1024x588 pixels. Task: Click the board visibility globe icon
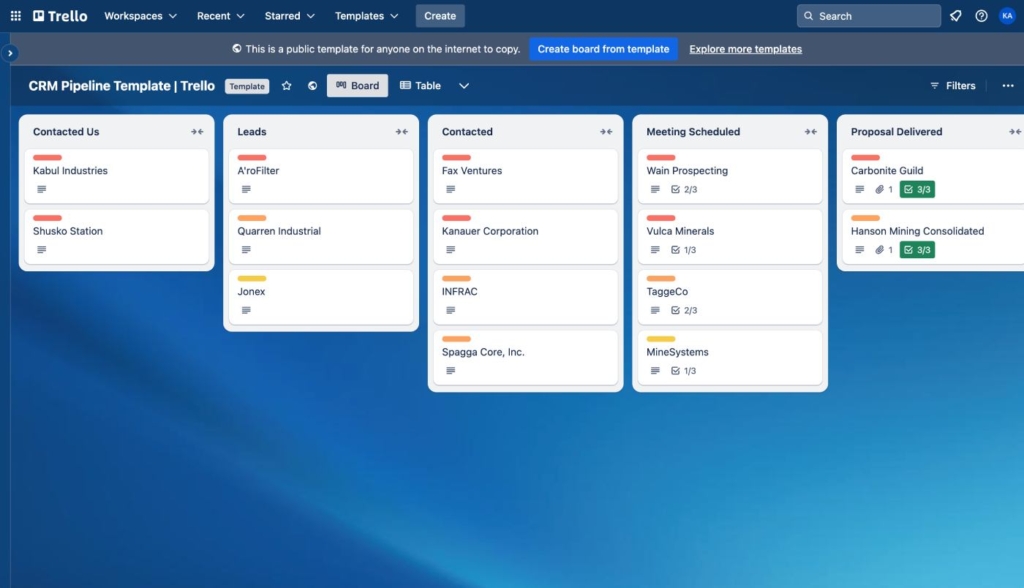(x=310, y=86)
